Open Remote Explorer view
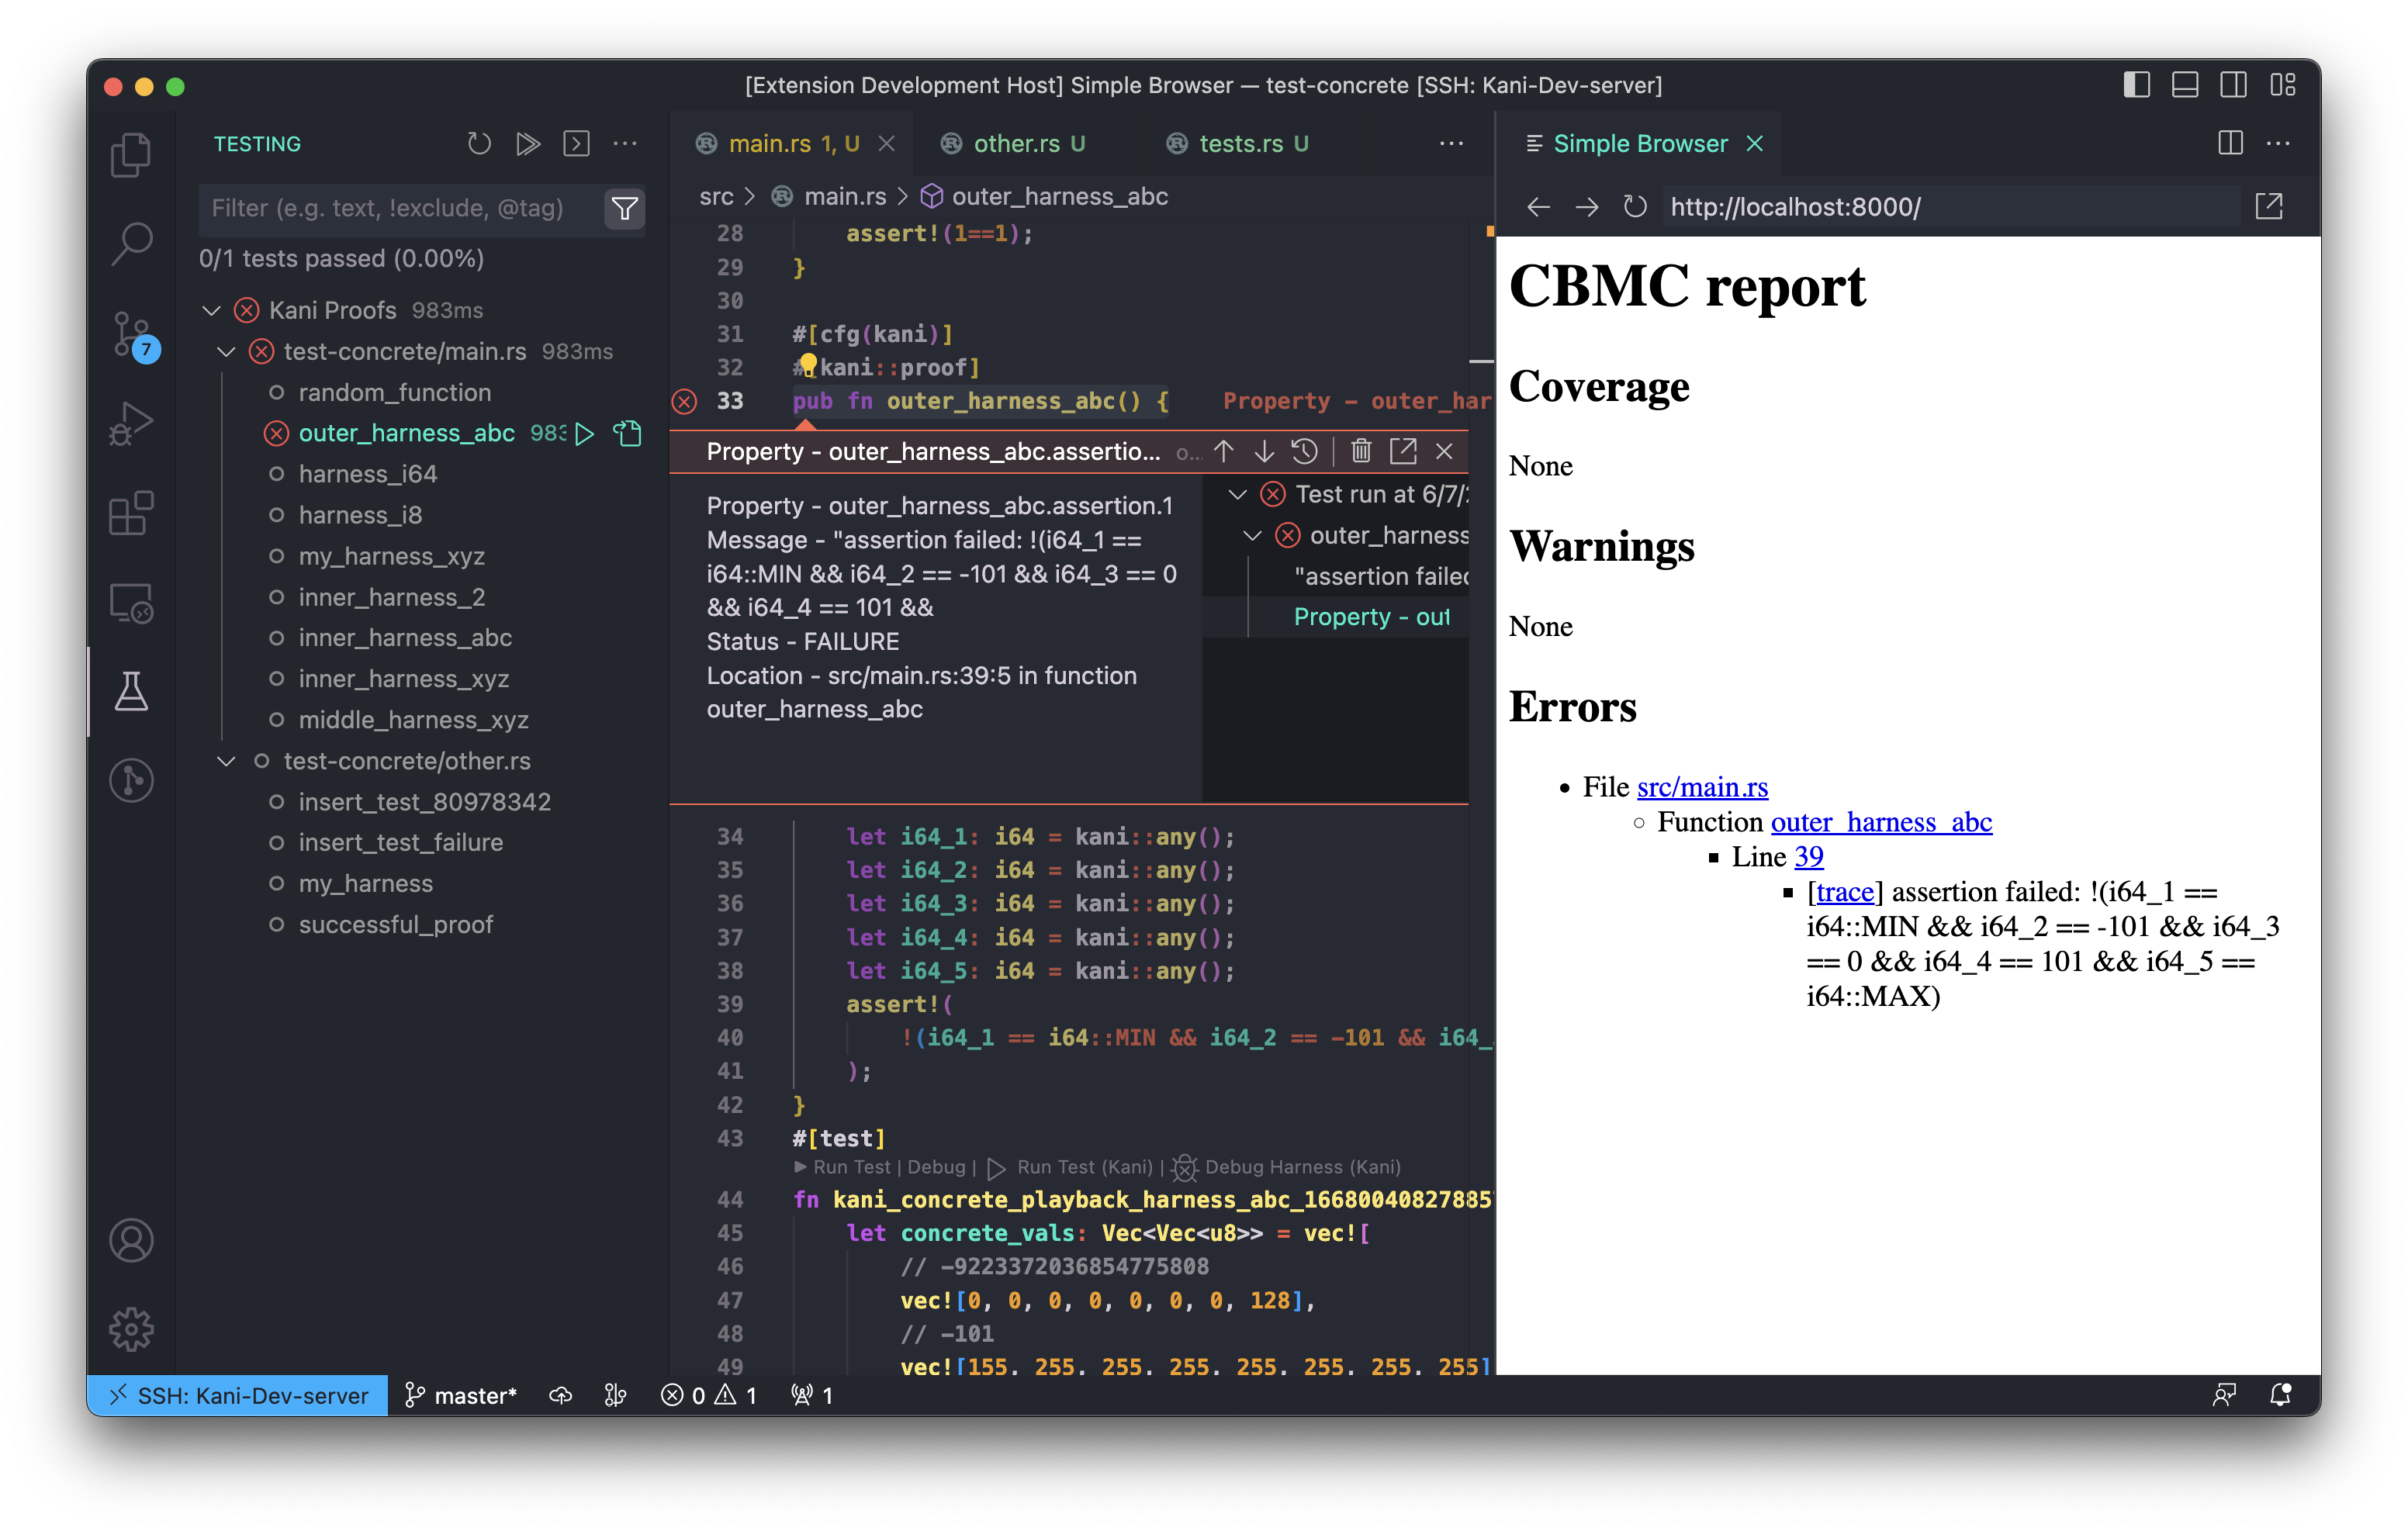This screenshot has height=1531, width=2408. point(131,603)
